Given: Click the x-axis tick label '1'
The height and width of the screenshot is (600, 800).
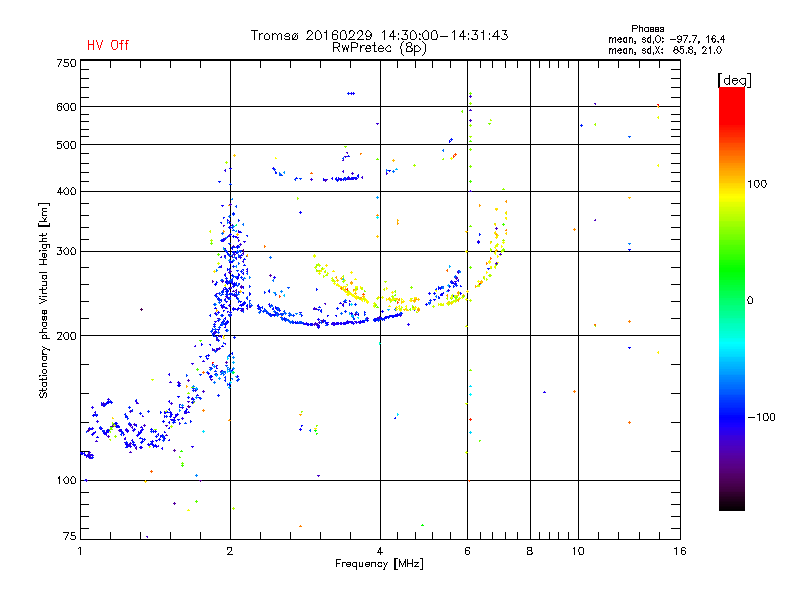Looking at the screenshot, I should [80, 551].
